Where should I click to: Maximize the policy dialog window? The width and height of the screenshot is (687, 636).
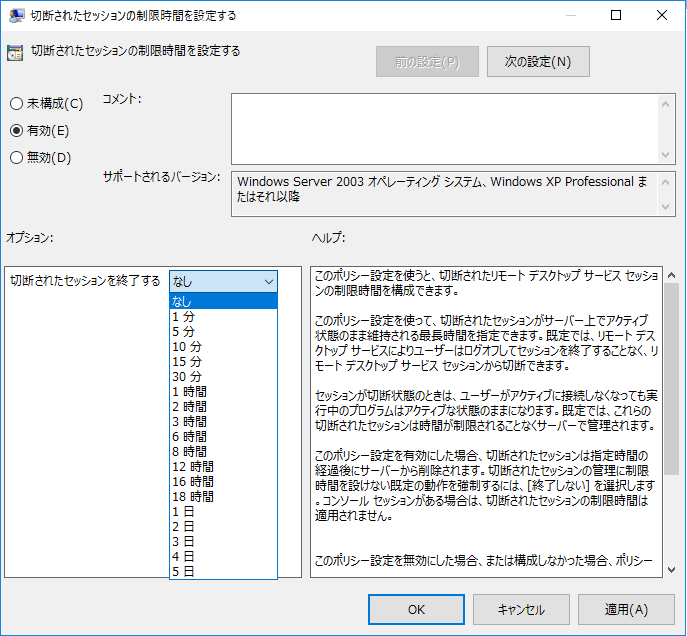(616, 15)
